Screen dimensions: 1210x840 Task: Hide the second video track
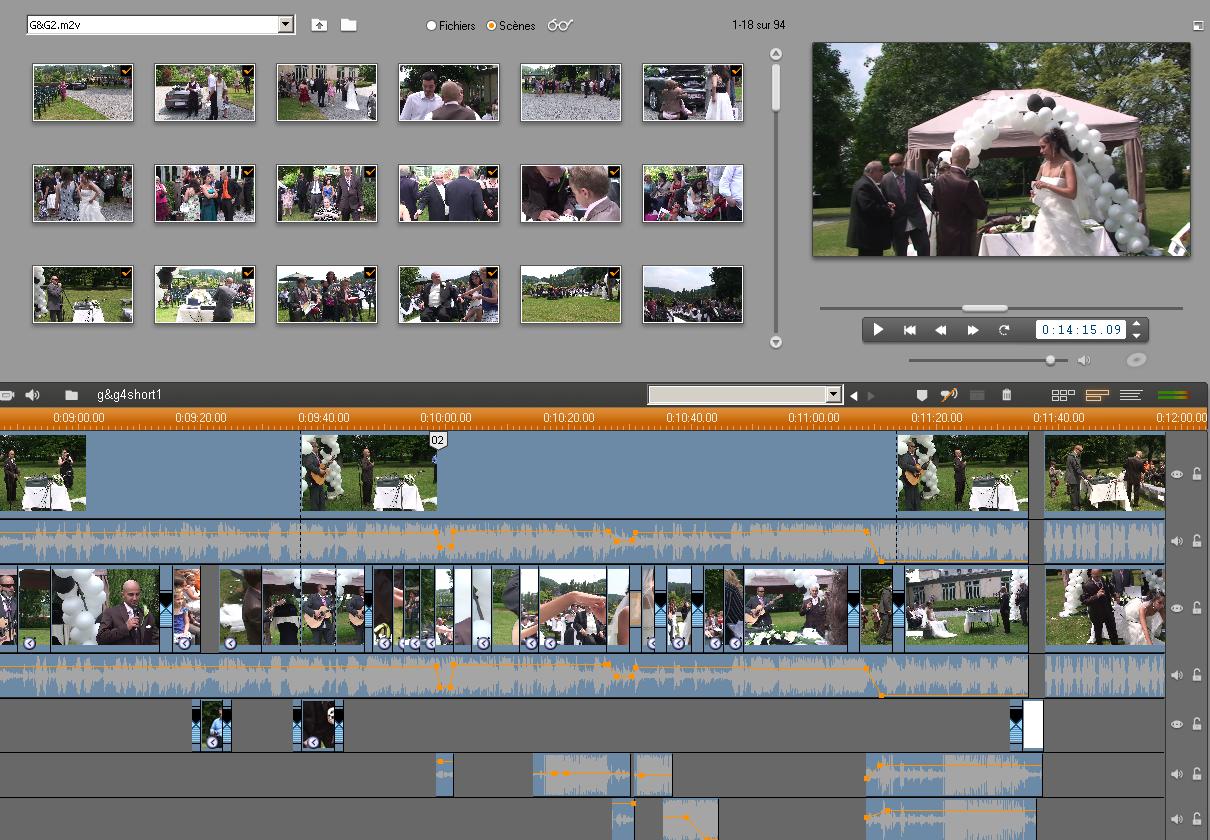pos(1177,608)
